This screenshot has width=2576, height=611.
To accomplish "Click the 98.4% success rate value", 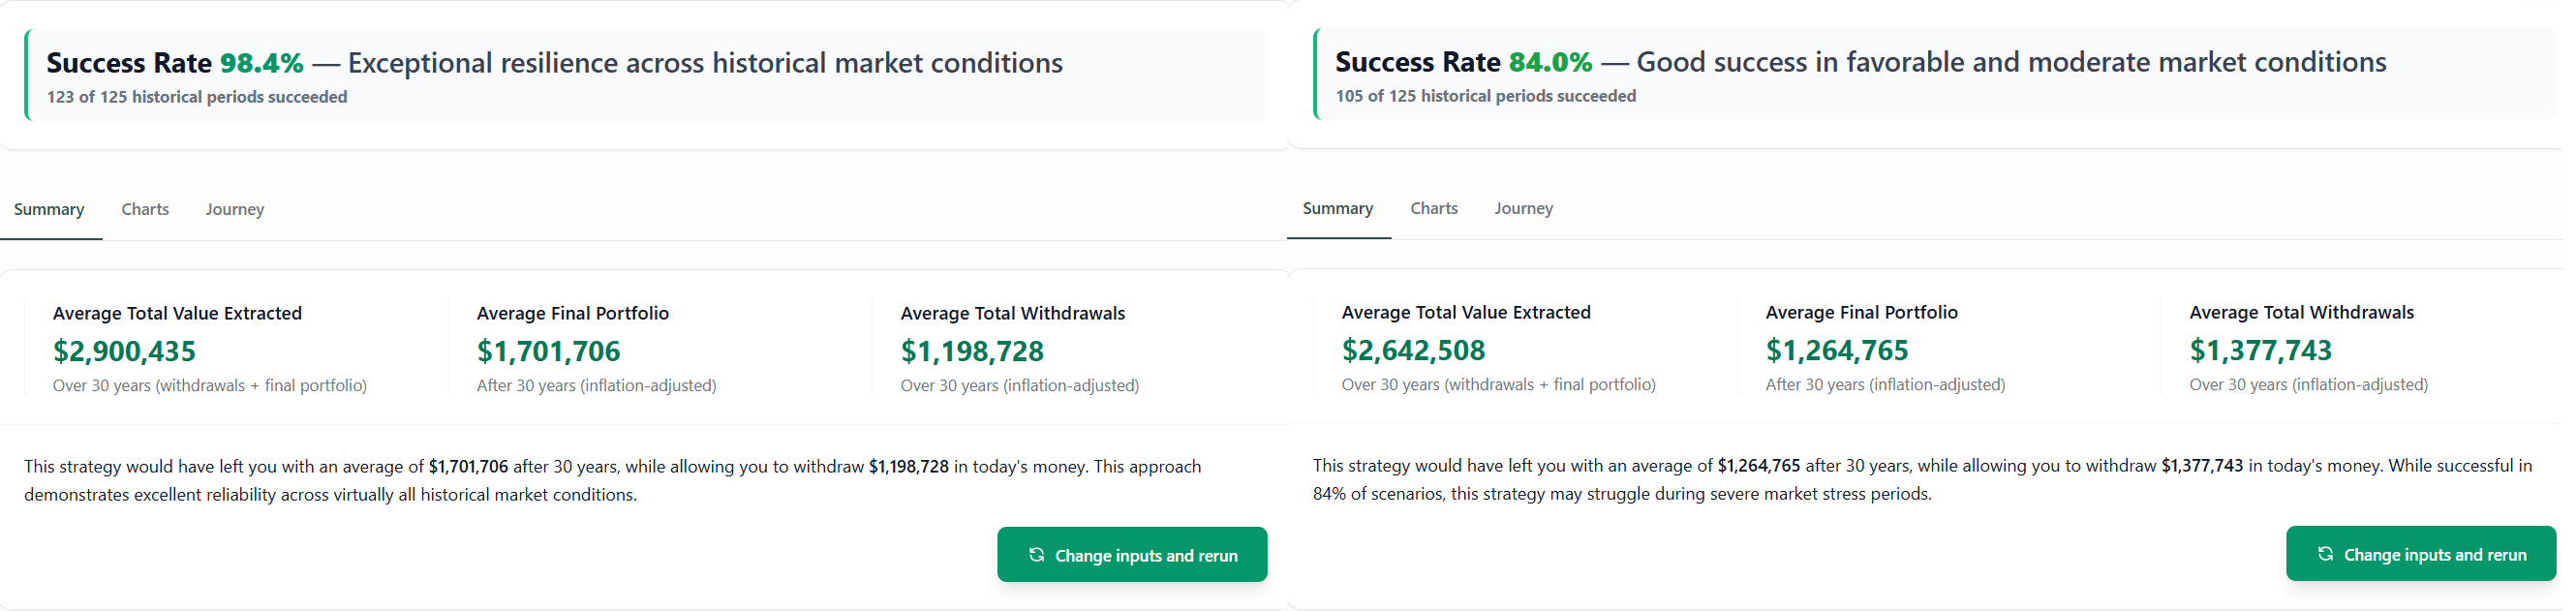I will tap(261, 63).
